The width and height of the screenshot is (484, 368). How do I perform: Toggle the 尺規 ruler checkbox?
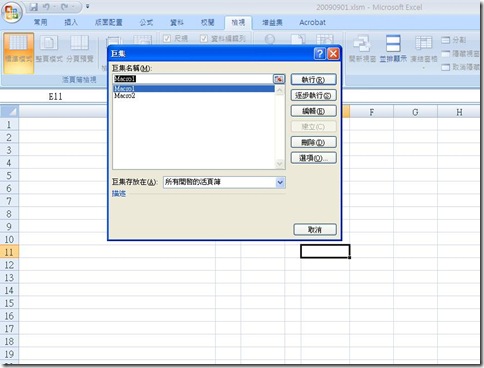point(167,39)
